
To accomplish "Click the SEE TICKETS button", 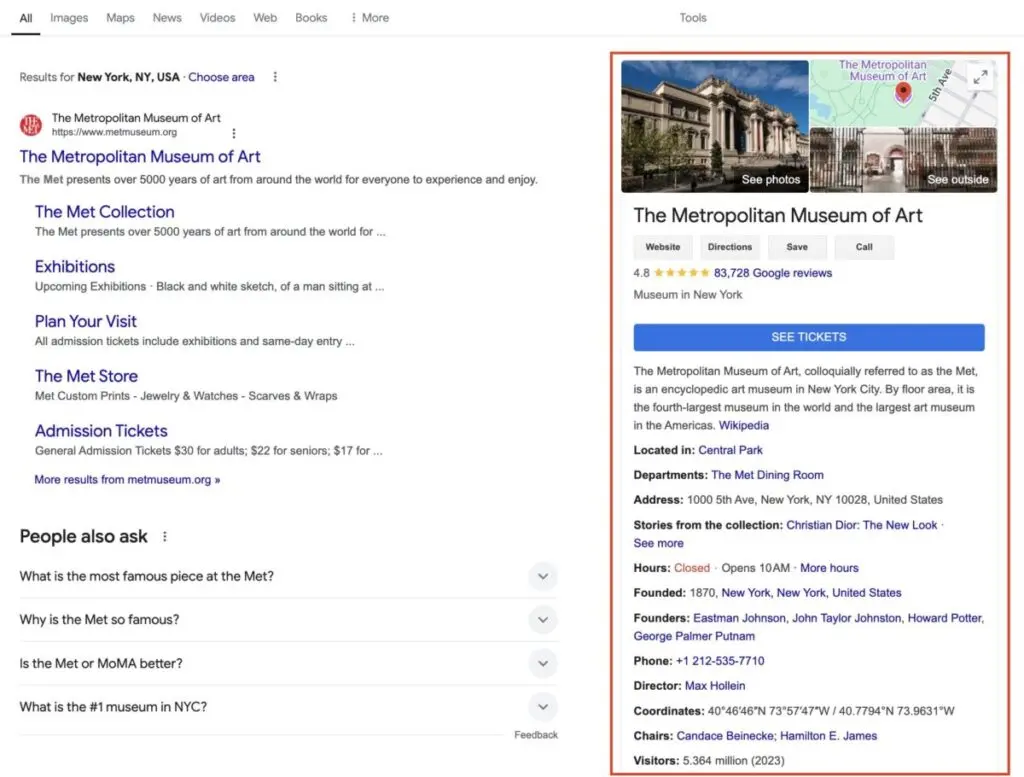I will (x=808, y=337).
